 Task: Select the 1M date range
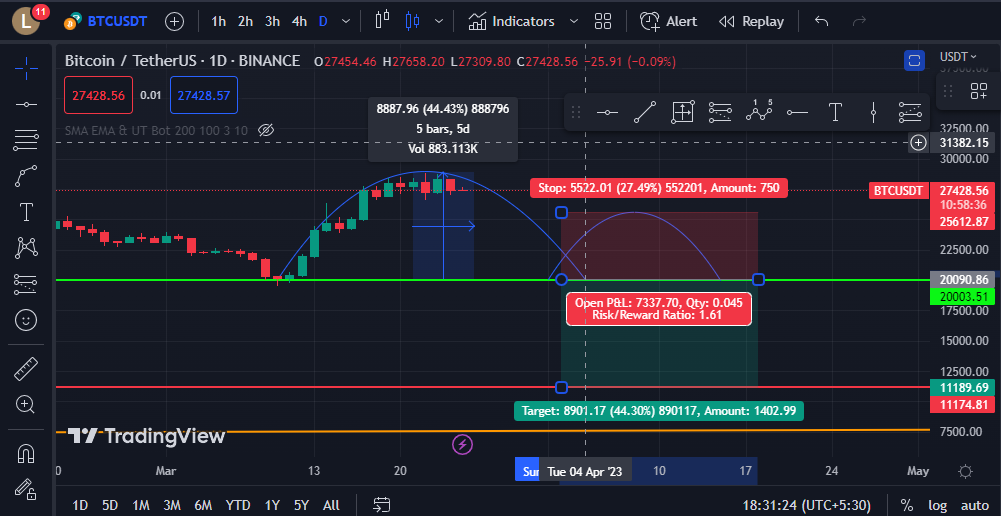click(x=141, y=505)
